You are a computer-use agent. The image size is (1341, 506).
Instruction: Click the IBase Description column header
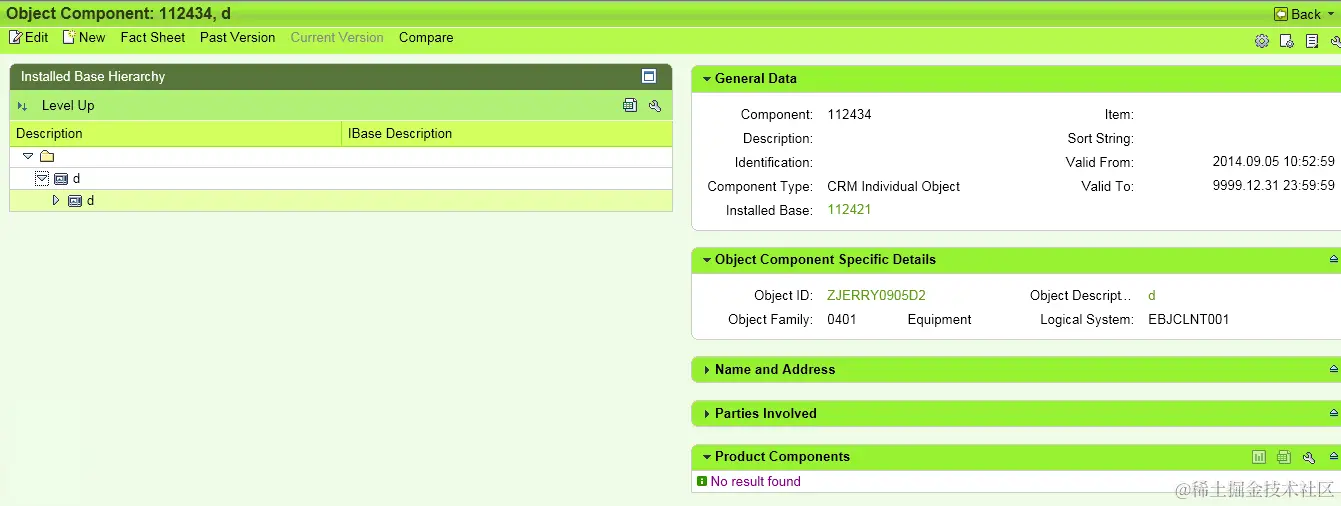click(x=507, y=133)
